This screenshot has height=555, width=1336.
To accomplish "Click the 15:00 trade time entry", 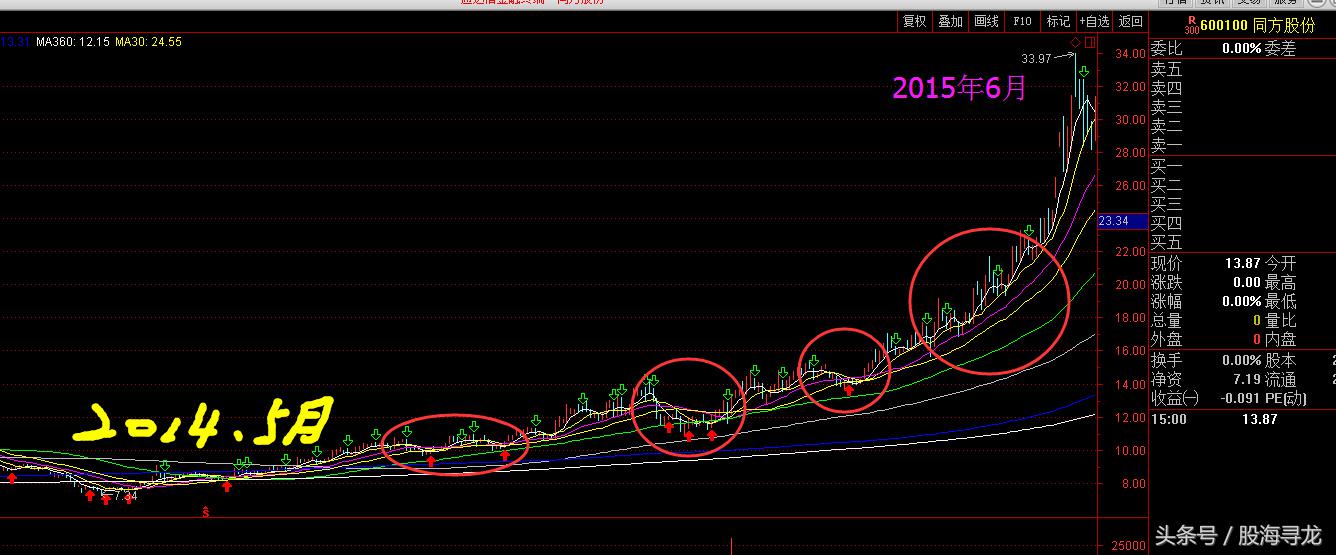I will (1169, 419).
